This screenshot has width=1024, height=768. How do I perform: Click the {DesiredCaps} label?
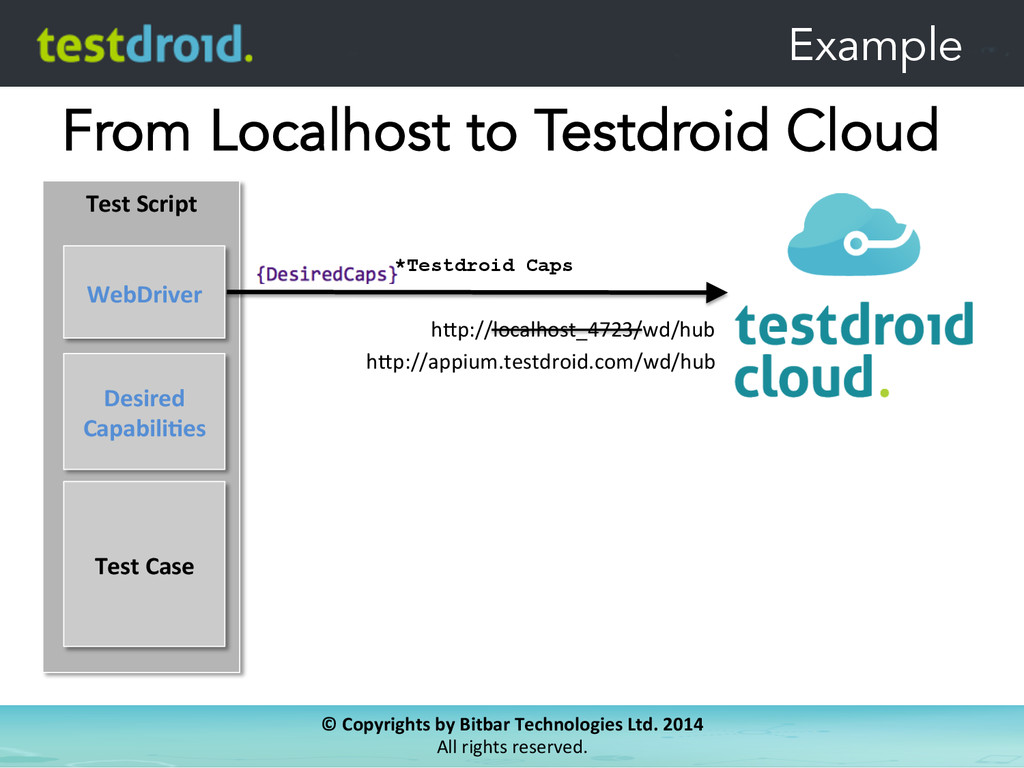pos(327,274)
